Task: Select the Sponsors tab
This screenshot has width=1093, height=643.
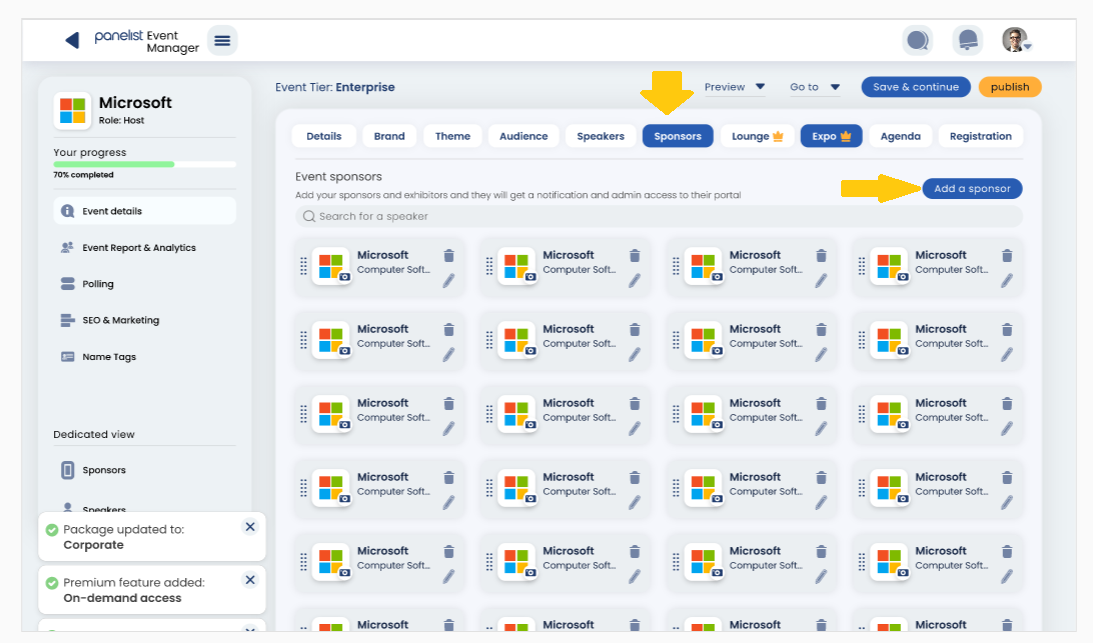Action: [678, 136]
